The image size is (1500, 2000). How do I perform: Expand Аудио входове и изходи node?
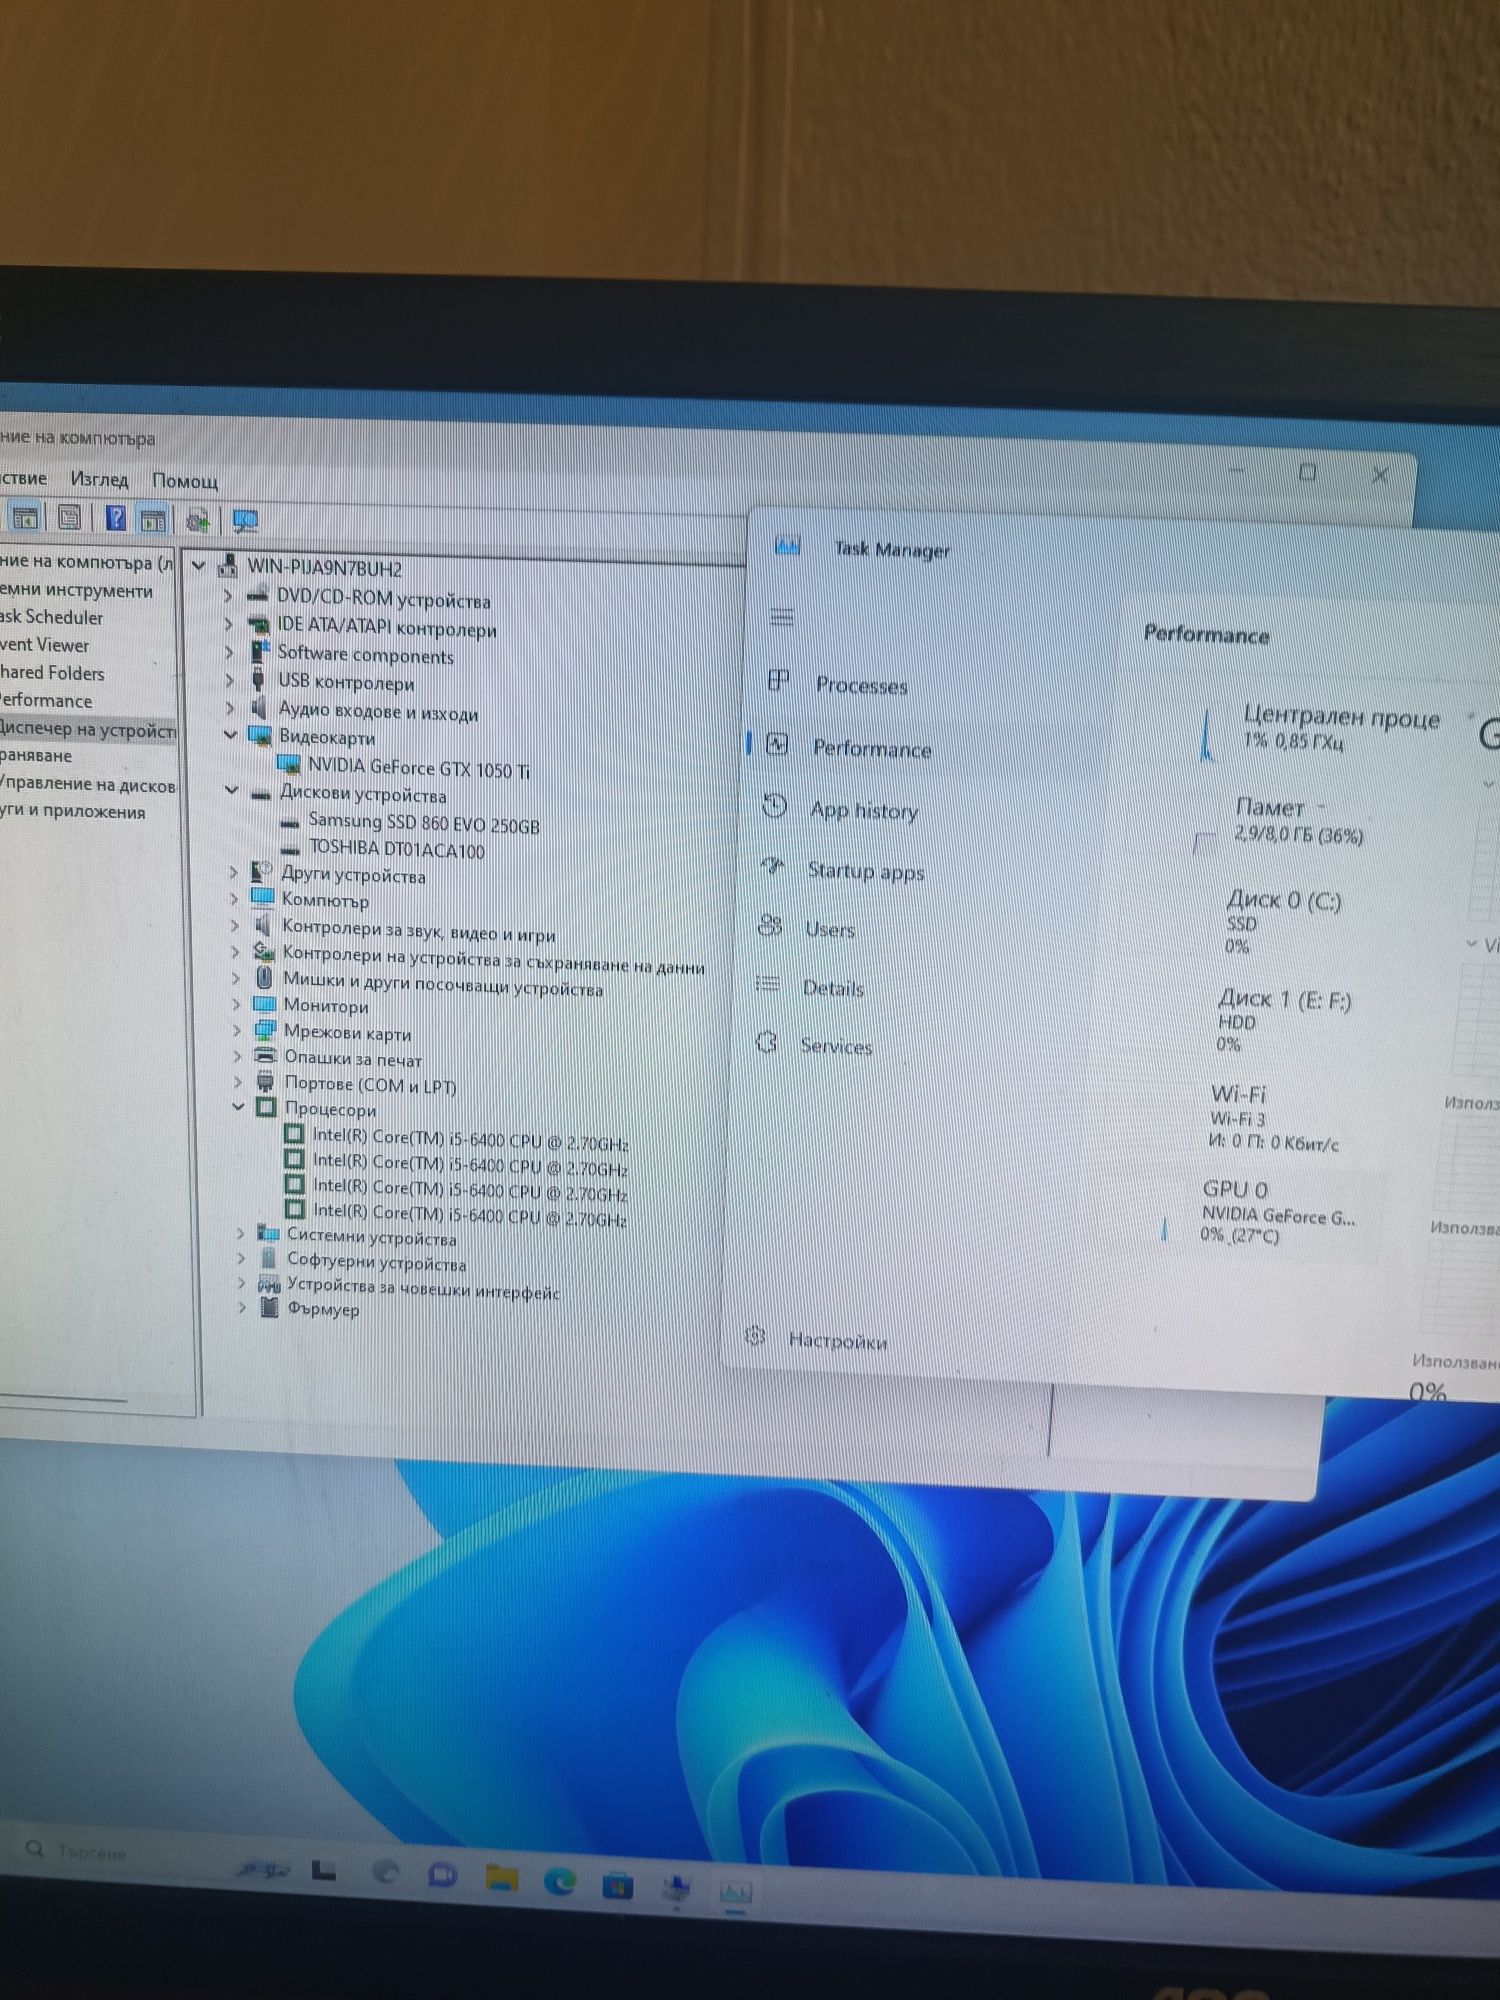[x=229, y=707]
